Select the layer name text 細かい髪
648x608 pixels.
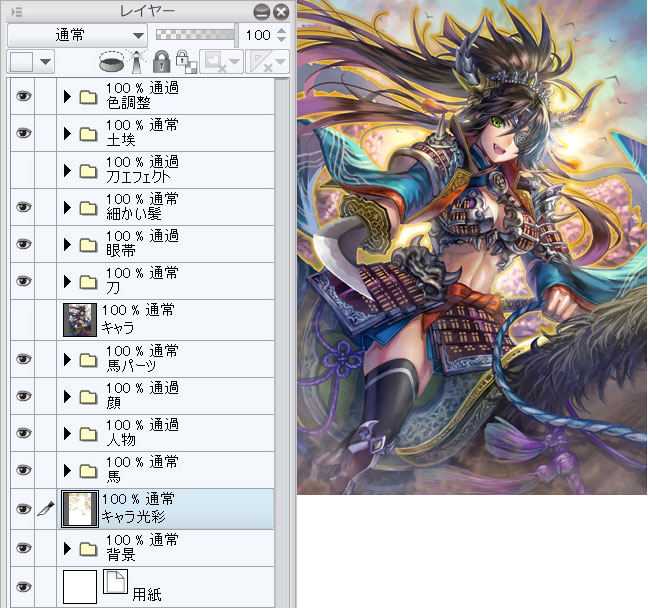(134, 214)
